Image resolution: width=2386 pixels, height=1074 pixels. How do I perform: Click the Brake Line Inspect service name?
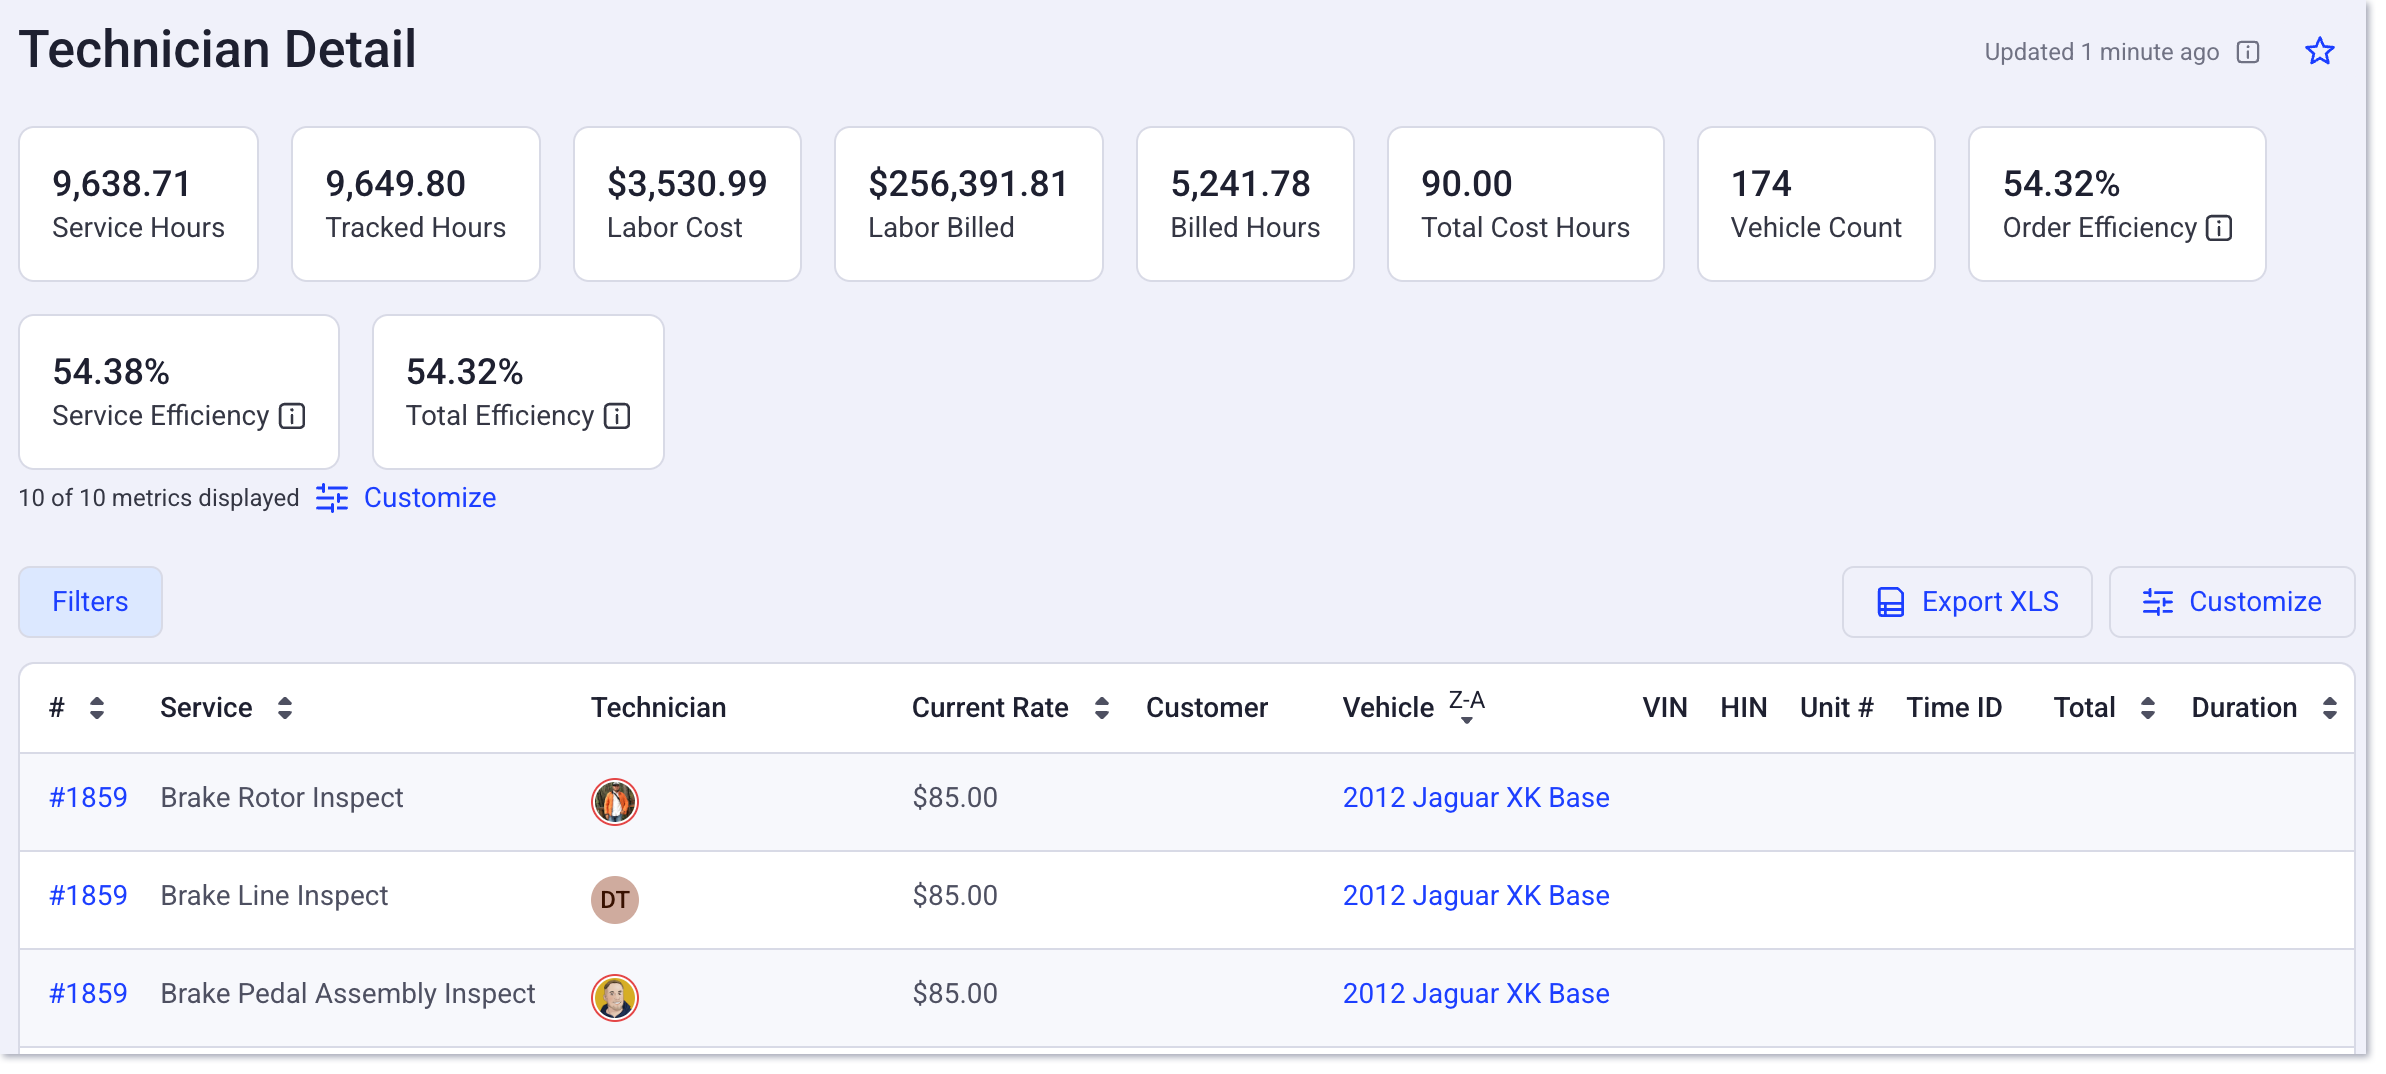pyautogui.click(x=274, y=896)
